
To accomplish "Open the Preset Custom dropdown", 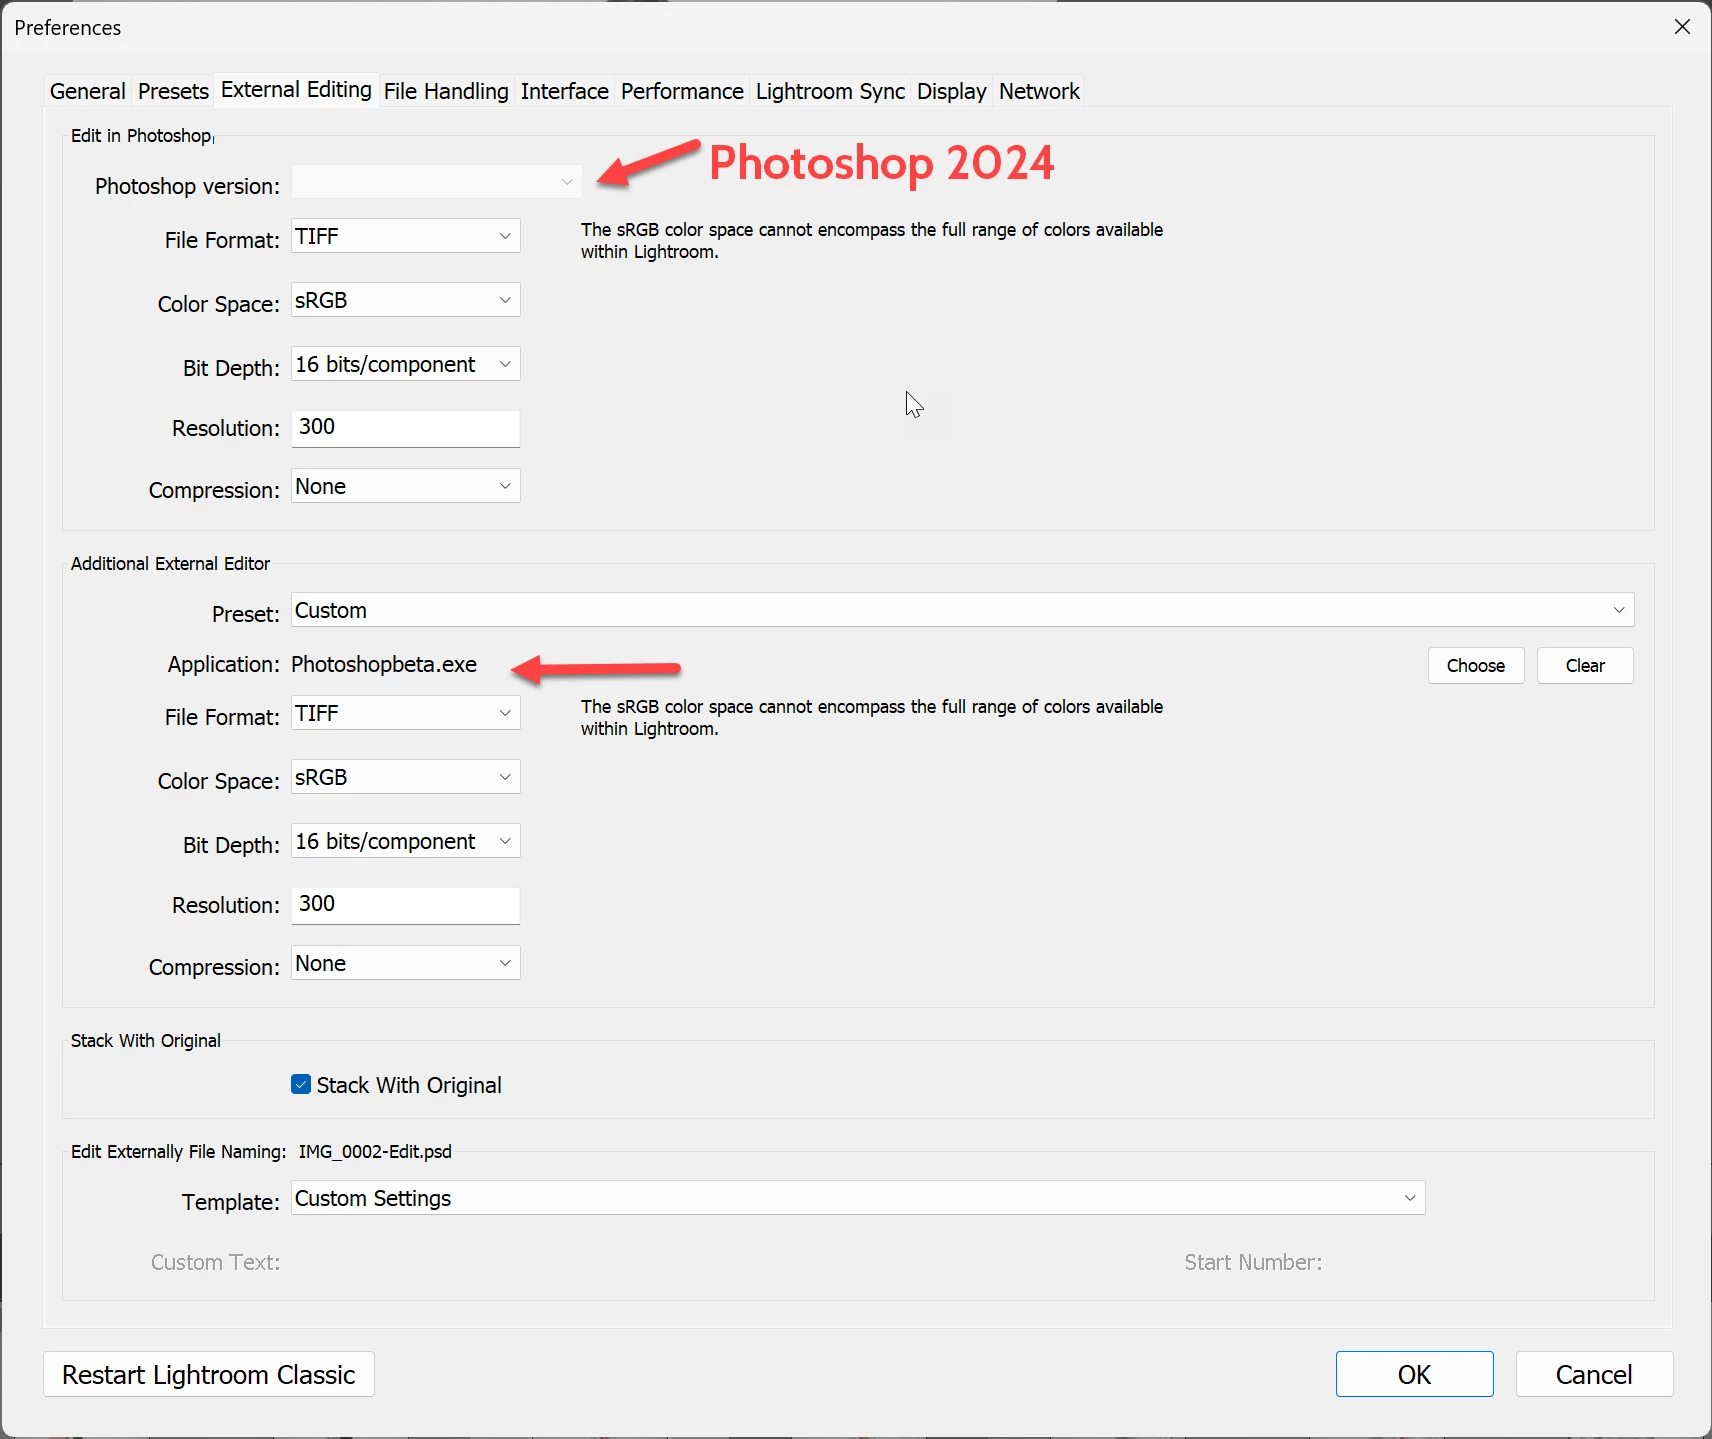I will click(963, 610).
